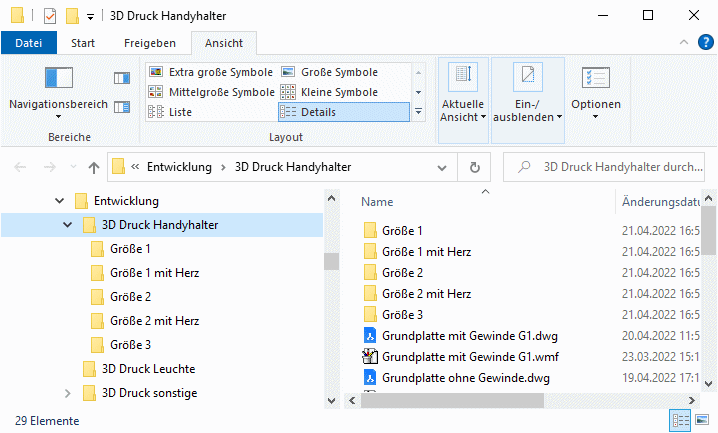Viewport: 718px width, 433px height.
Task: Click the navigation tree scroll down arrow
Action: pos(332,401)
